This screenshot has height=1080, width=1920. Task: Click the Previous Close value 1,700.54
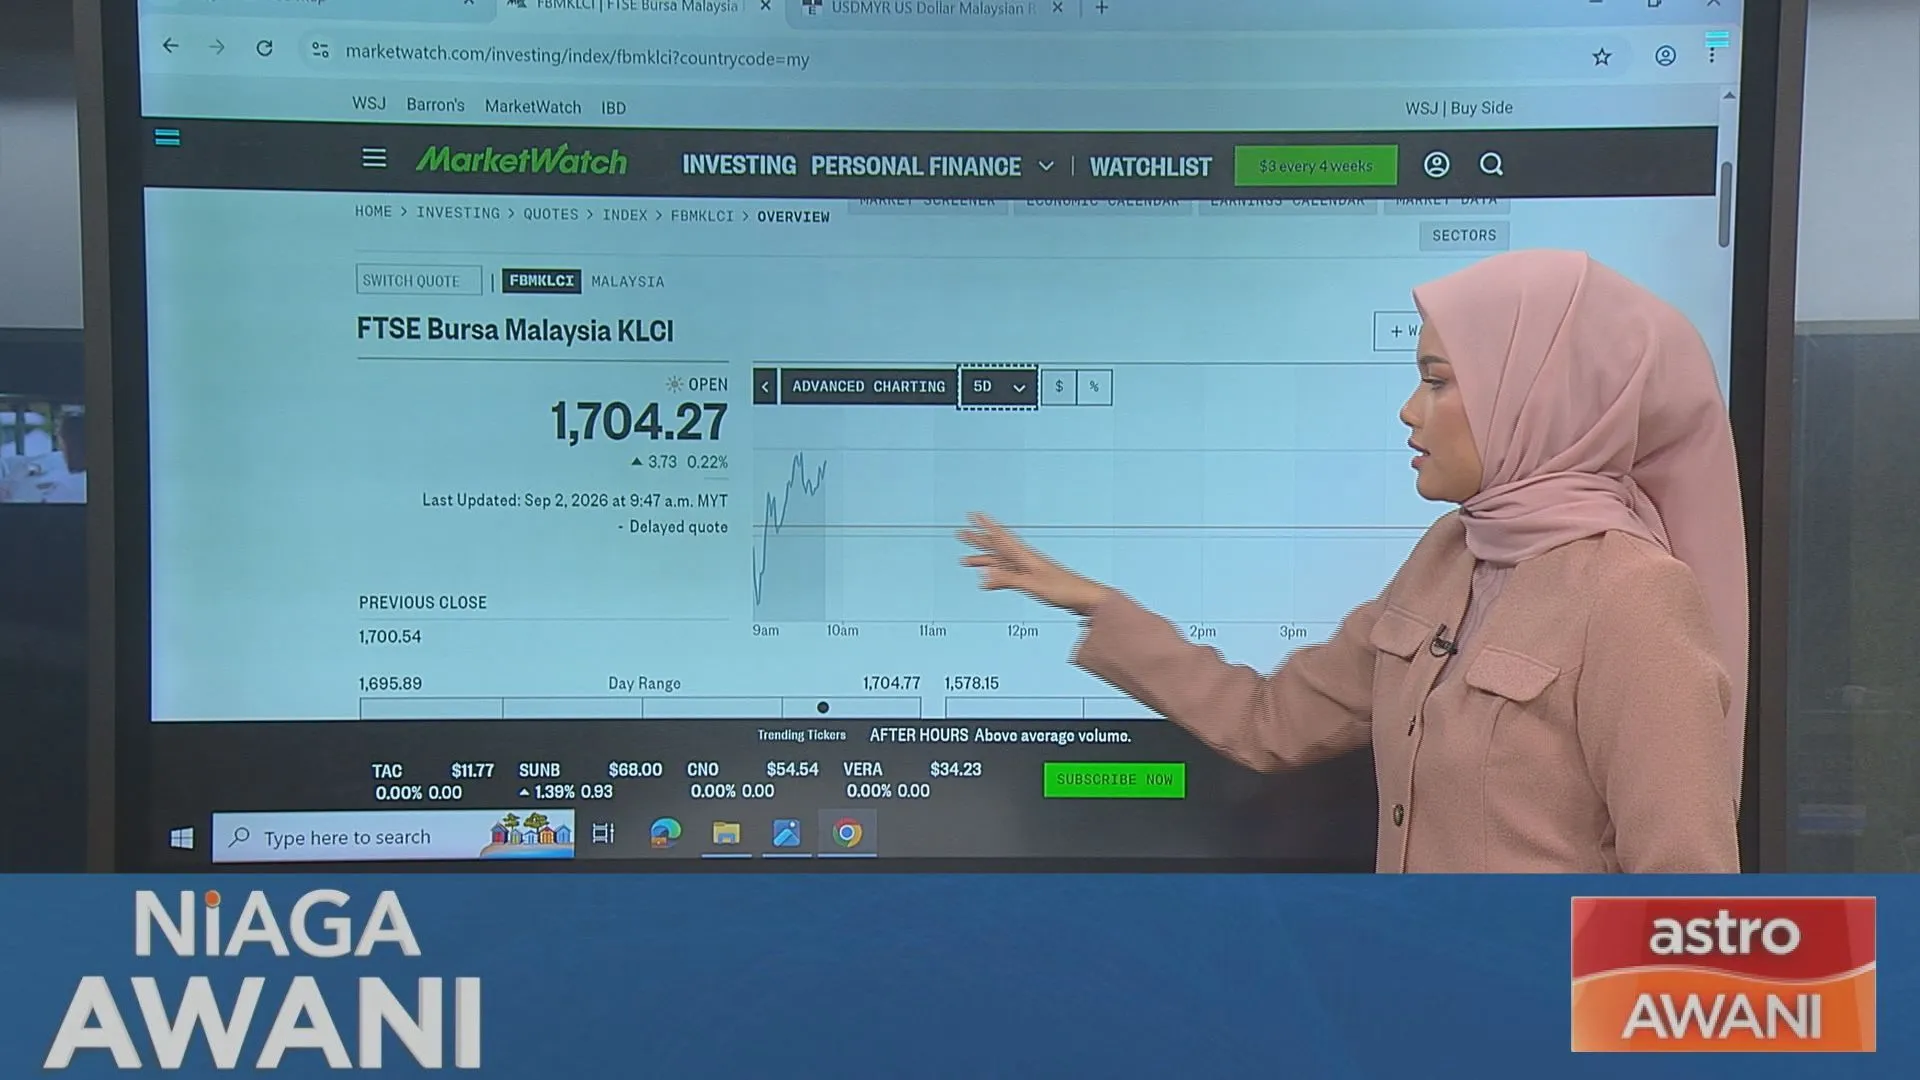point(390,636)
